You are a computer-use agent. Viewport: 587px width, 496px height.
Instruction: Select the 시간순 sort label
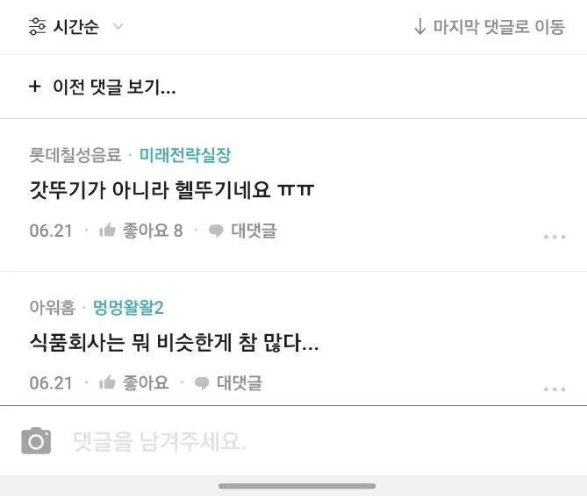[x=76, y=27]
